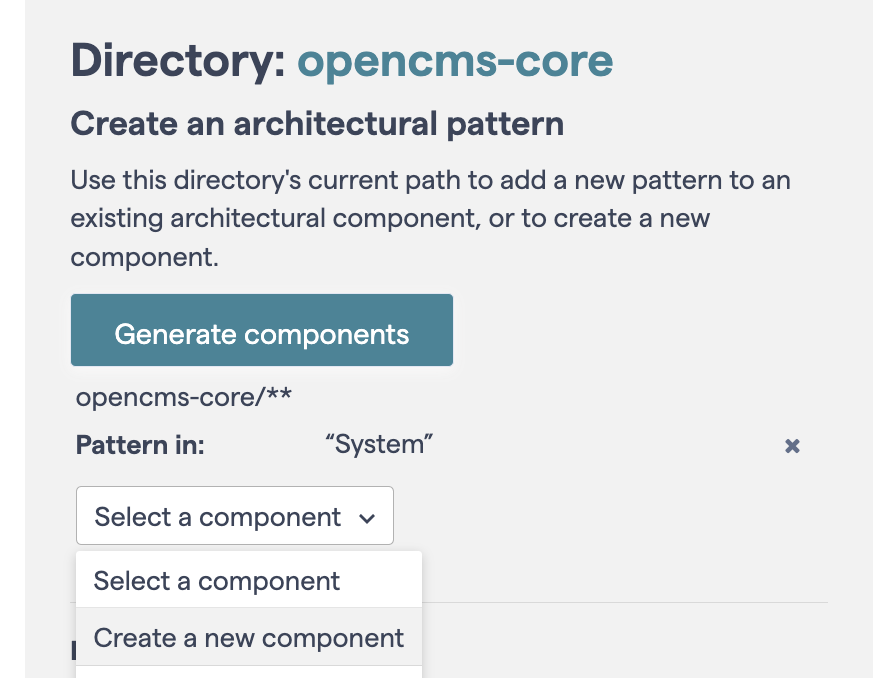Click the opencms-core/** path text
This screenshot has height=678, width=878.
coord(183,397)
